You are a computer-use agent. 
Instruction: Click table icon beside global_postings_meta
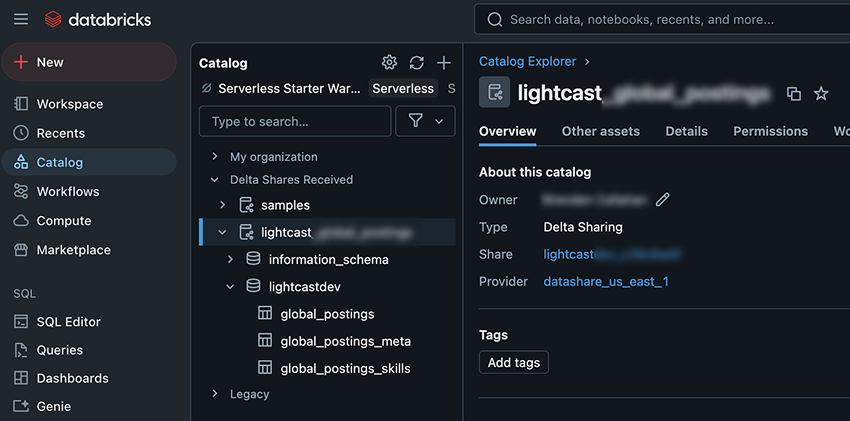pyautogui.click(x=265, y=341)
